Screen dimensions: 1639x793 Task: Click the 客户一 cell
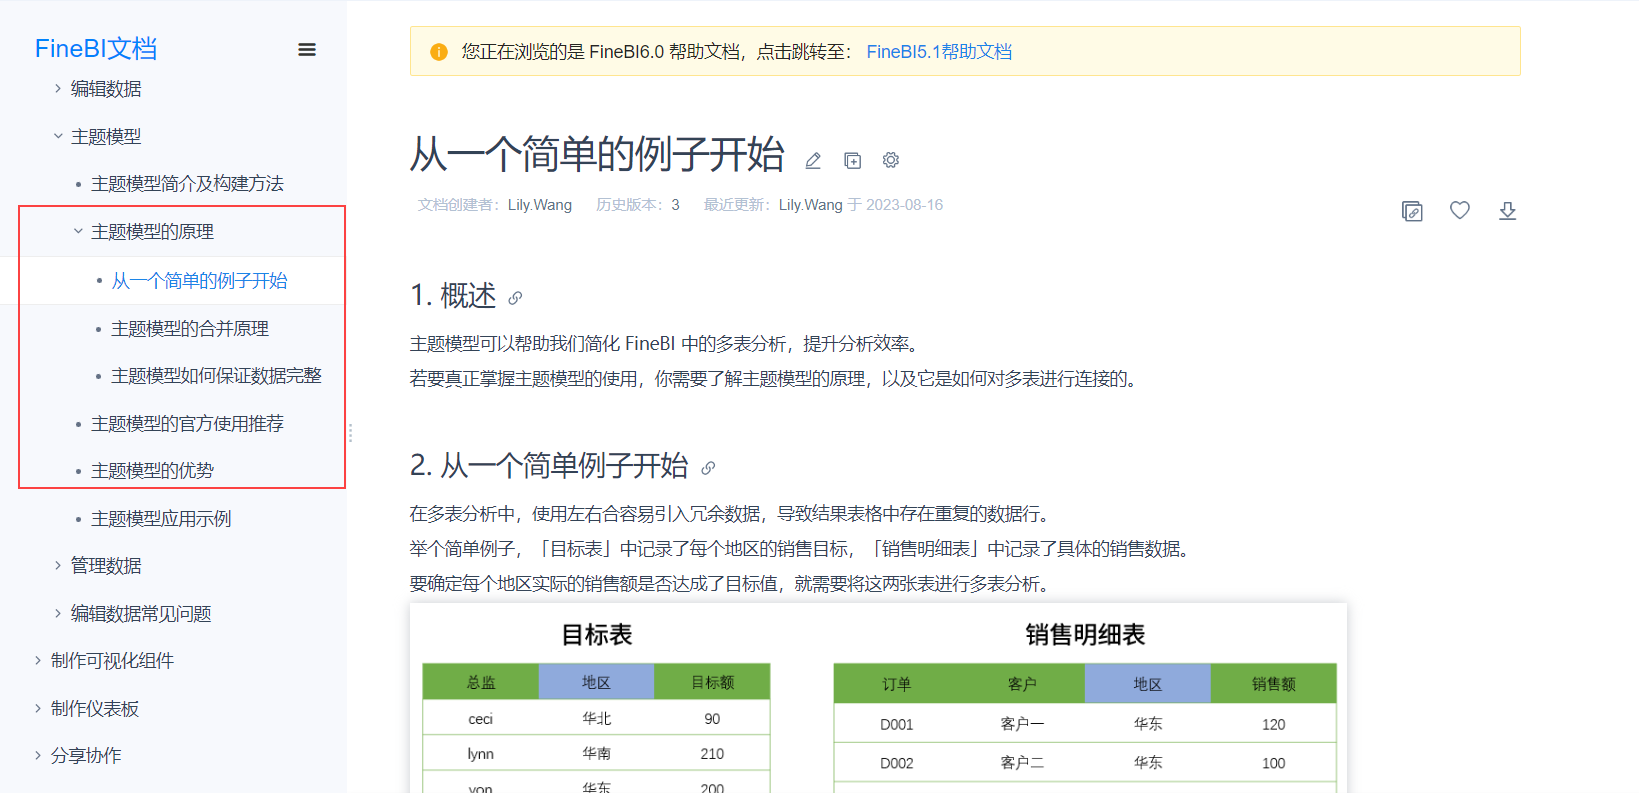click(1022, 724)
